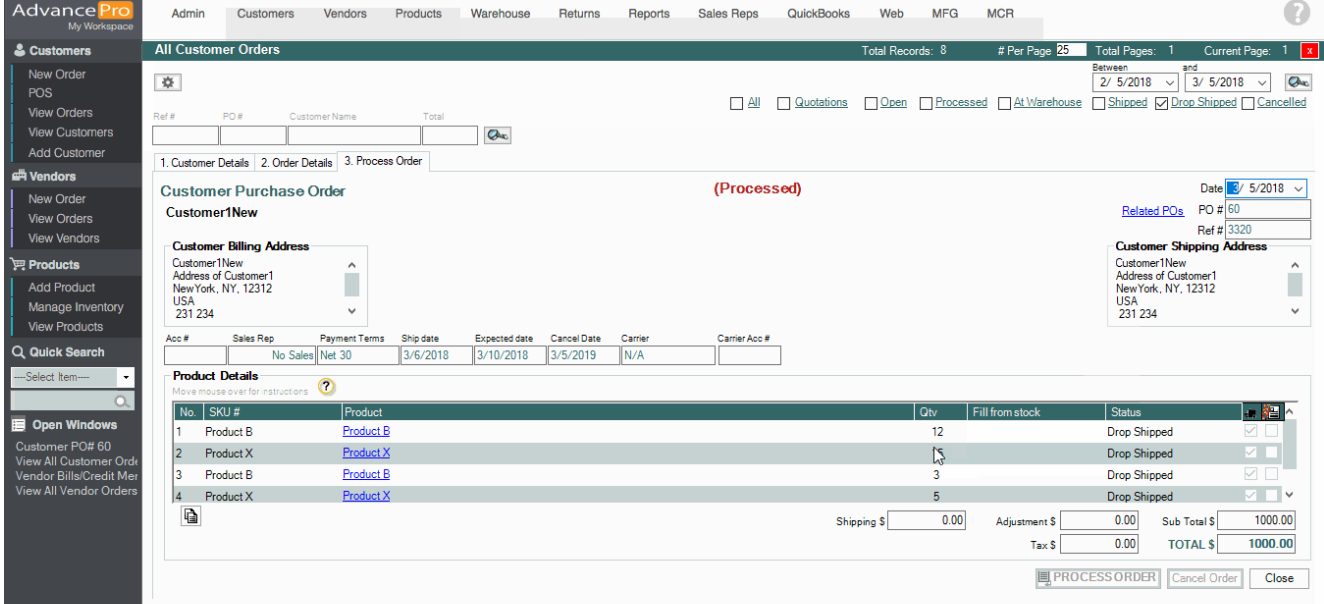
Task: Click the gear settings icon
Action: tap(167, 82)
